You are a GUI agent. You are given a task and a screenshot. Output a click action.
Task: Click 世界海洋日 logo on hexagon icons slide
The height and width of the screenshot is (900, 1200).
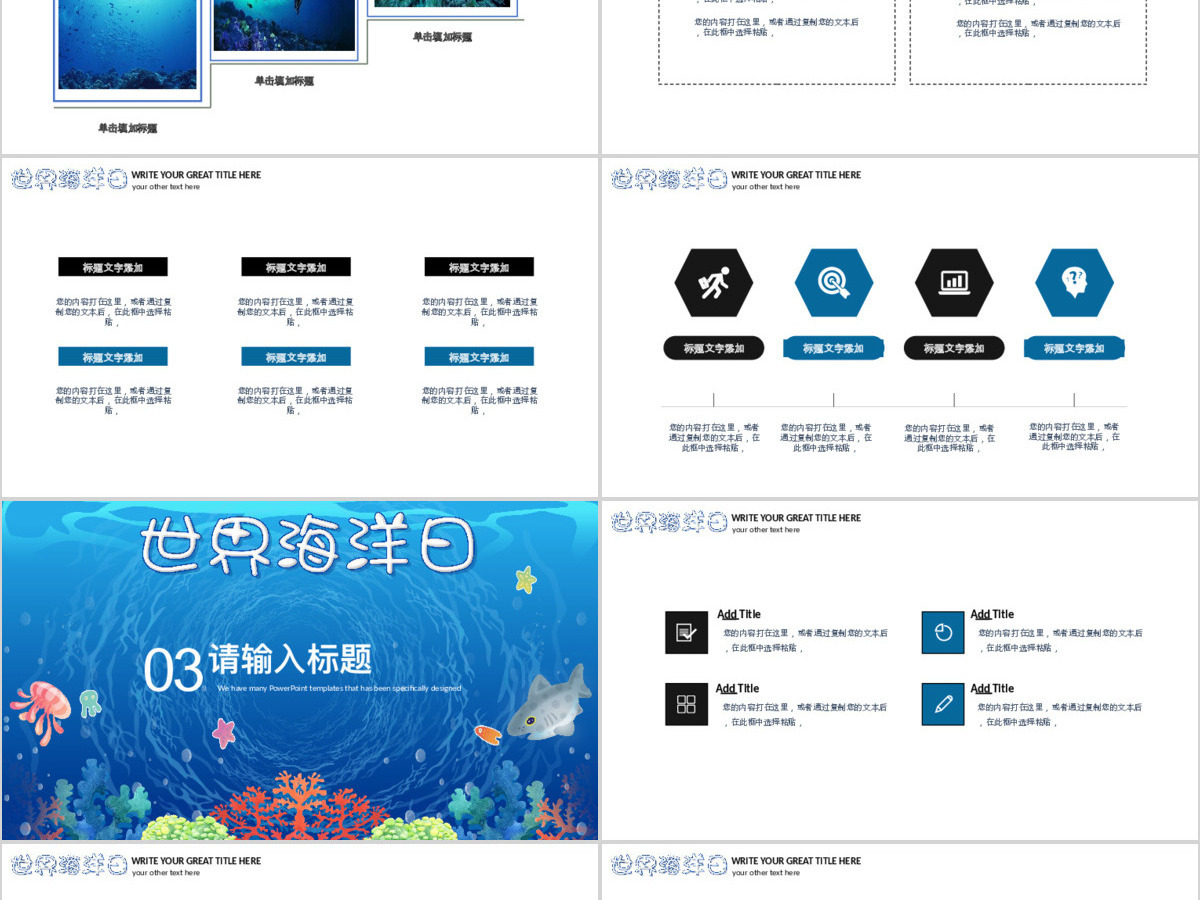click(x=669, y=179)
